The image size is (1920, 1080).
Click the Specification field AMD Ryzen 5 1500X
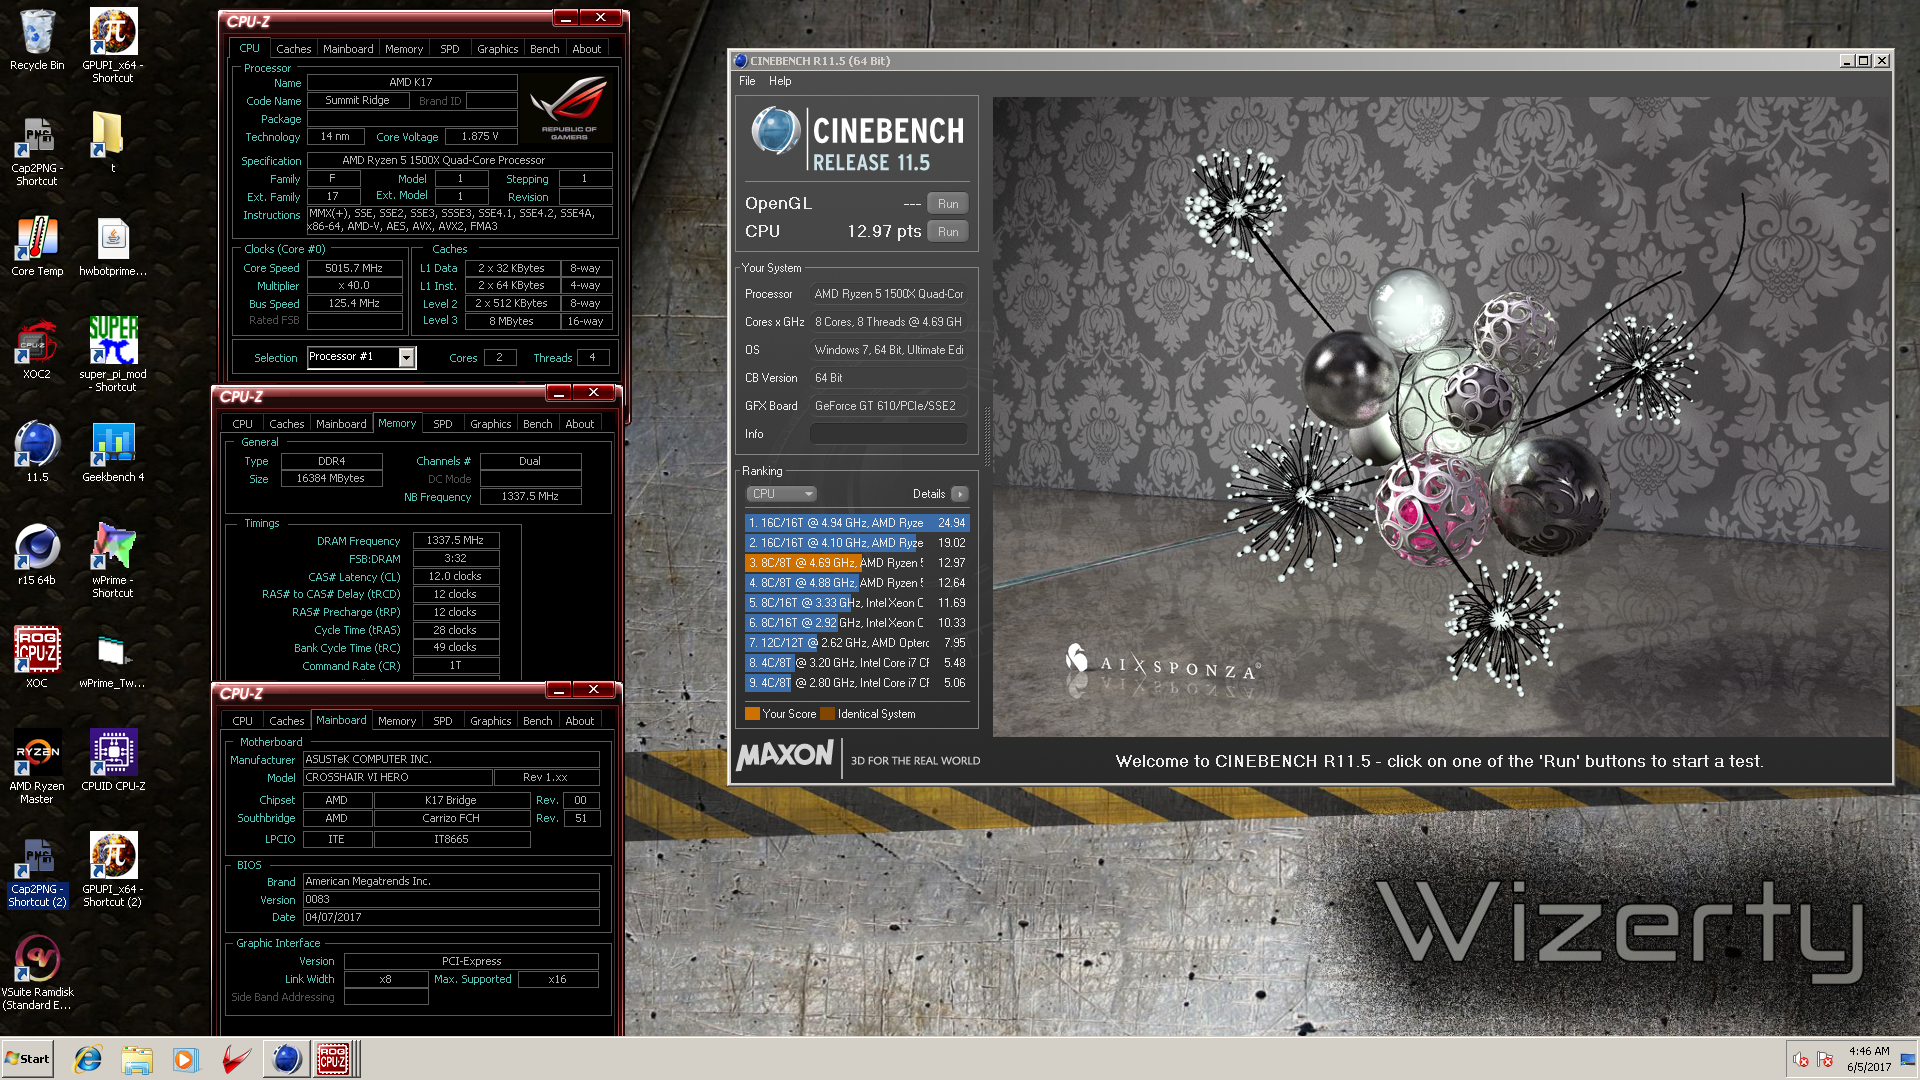pos(459,160)
